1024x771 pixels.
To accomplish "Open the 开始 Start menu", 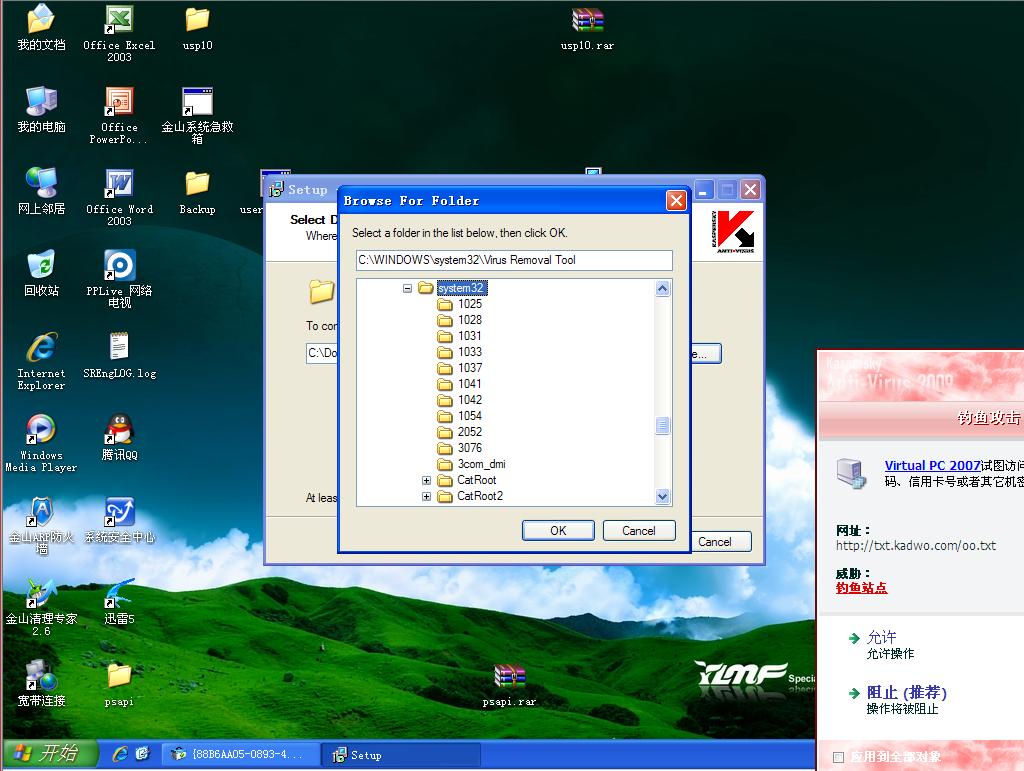I will (x=50, y=754).
